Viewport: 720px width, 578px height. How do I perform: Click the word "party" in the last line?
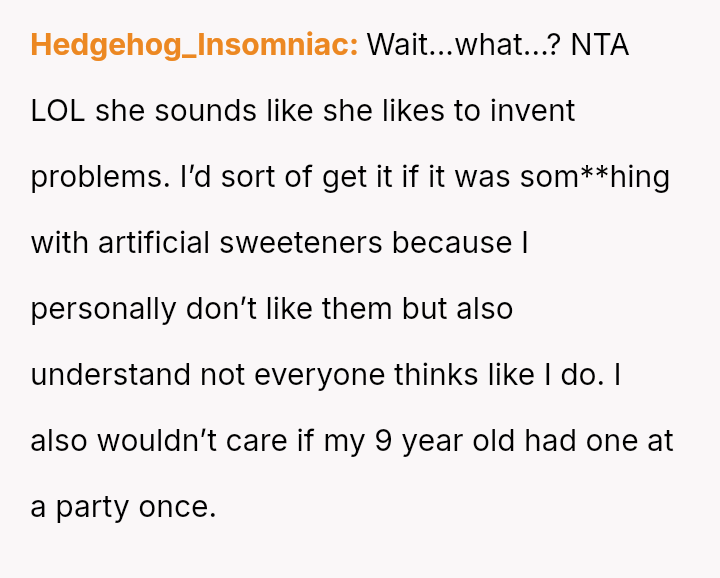[89, 507]
